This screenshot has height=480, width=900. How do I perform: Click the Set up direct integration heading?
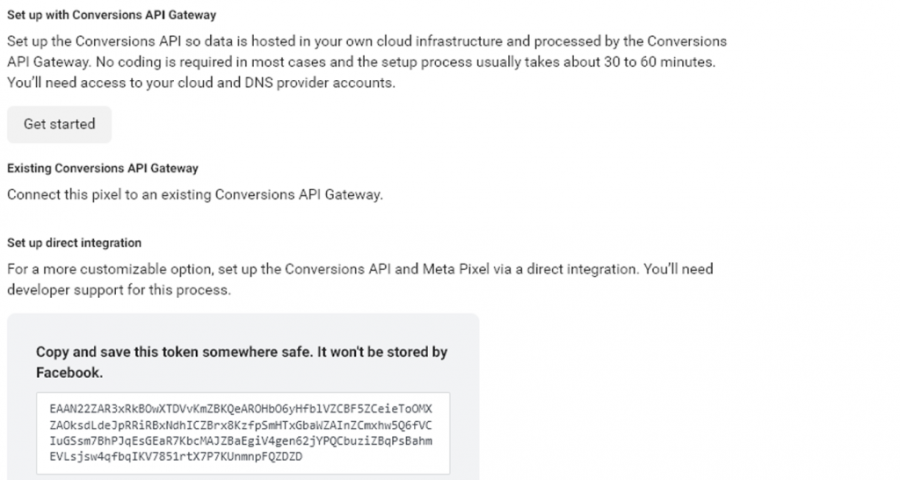click(x=74, y=243)
